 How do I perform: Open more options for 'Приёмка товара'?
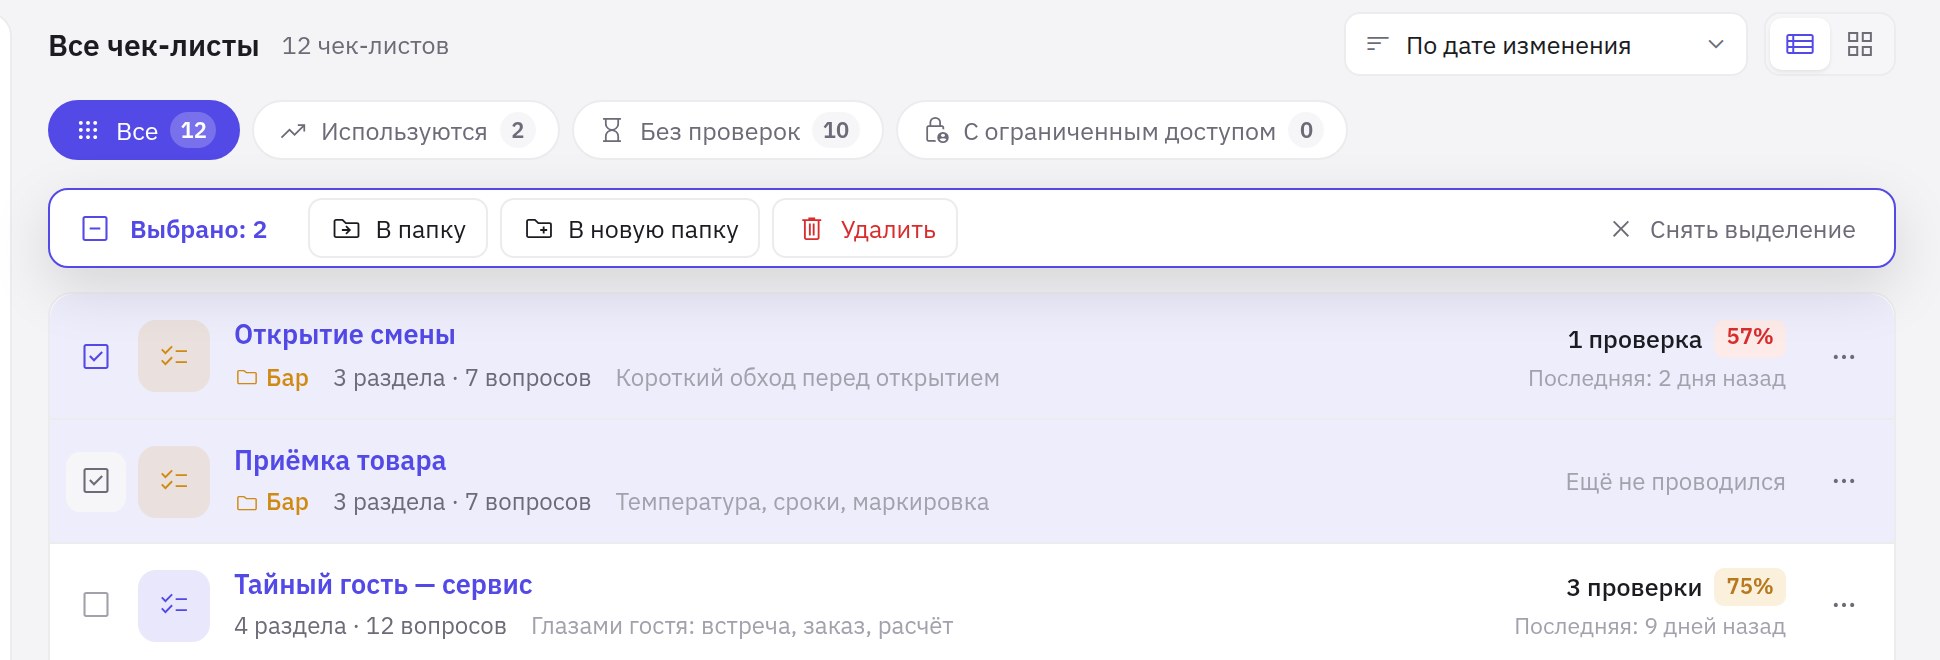1844,481
